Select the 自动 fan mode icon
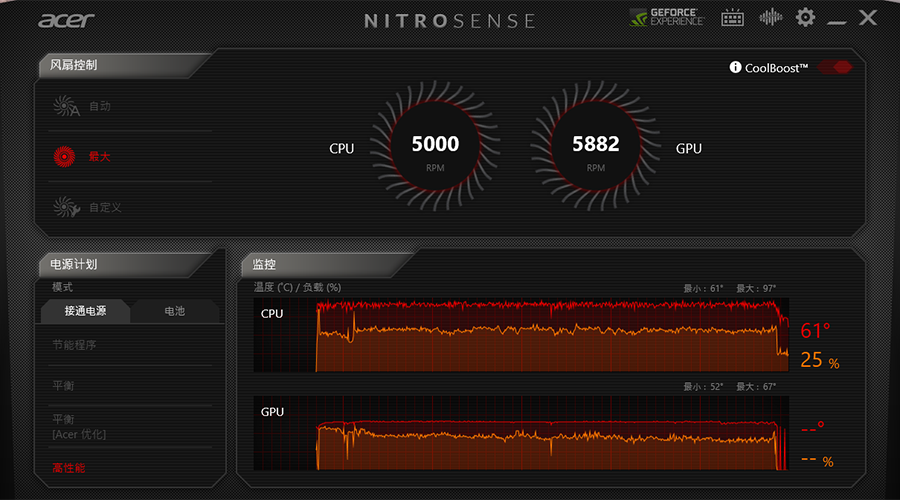This screenshot has width=900, height=500. click(66, 106)
